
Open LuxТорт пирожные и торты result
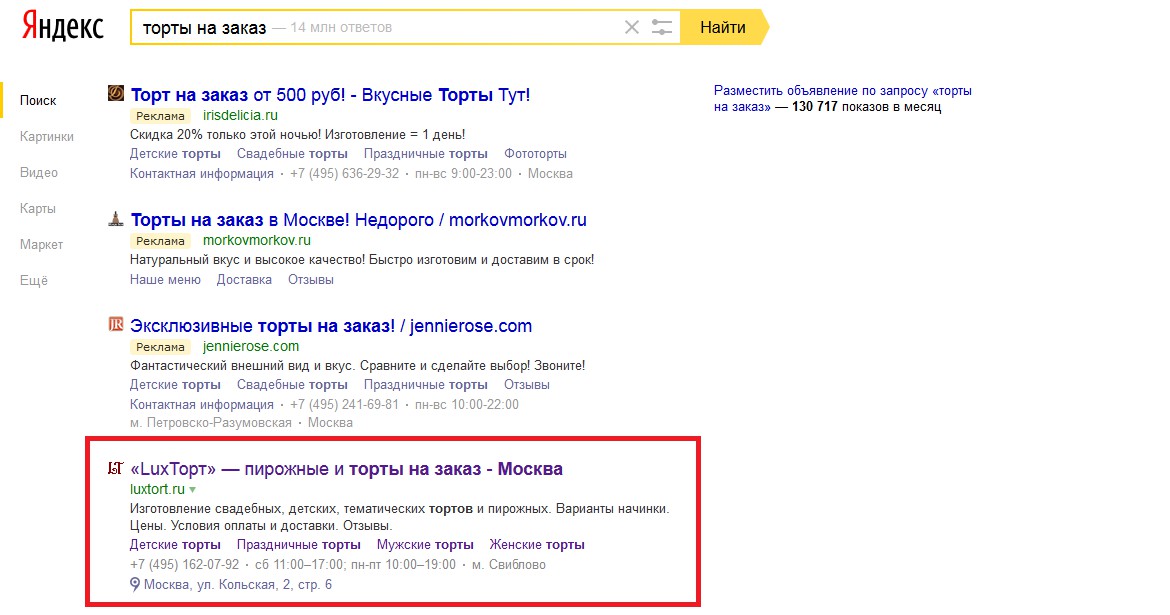[x=346, y=469]
